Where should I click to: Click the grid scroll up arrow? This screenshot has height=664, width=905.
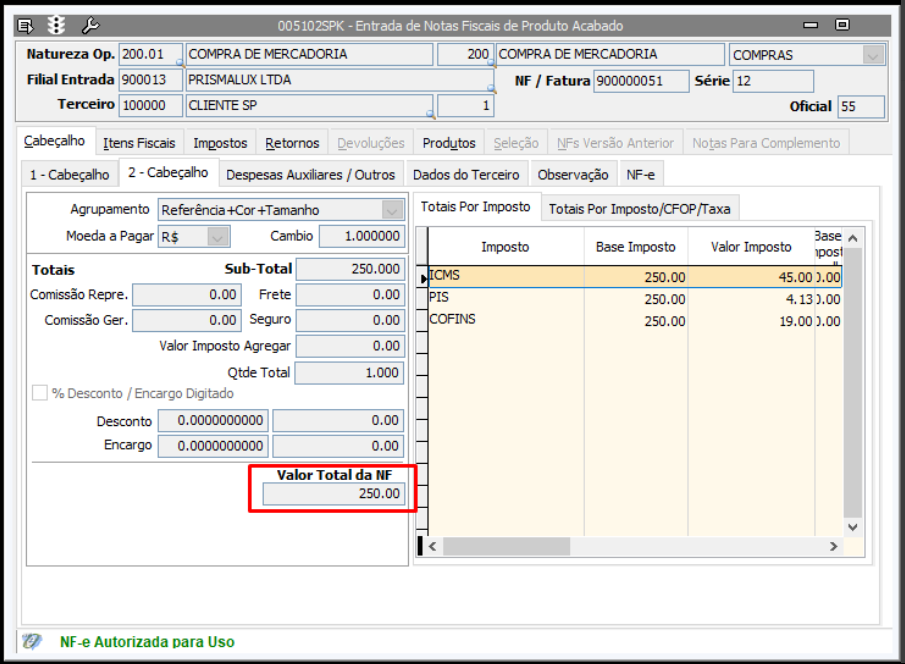tap(853, 238)
